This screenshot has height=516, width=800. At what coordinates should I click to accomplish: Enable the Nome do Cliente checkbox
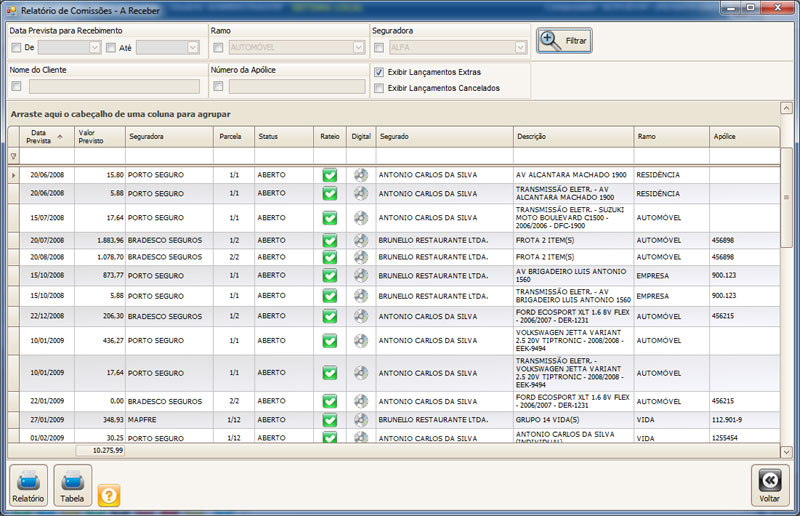[x=16, y=86]
